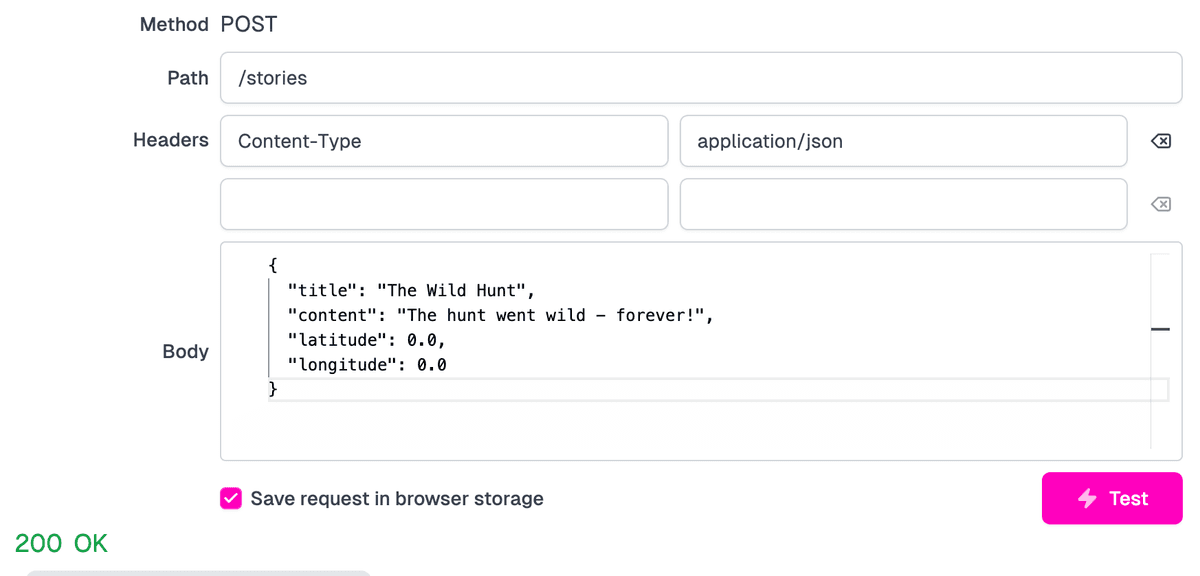1200x576 pixels.
Task: Edit the application/json header value field
Action: pyautogui.click(x=902, y=141)
